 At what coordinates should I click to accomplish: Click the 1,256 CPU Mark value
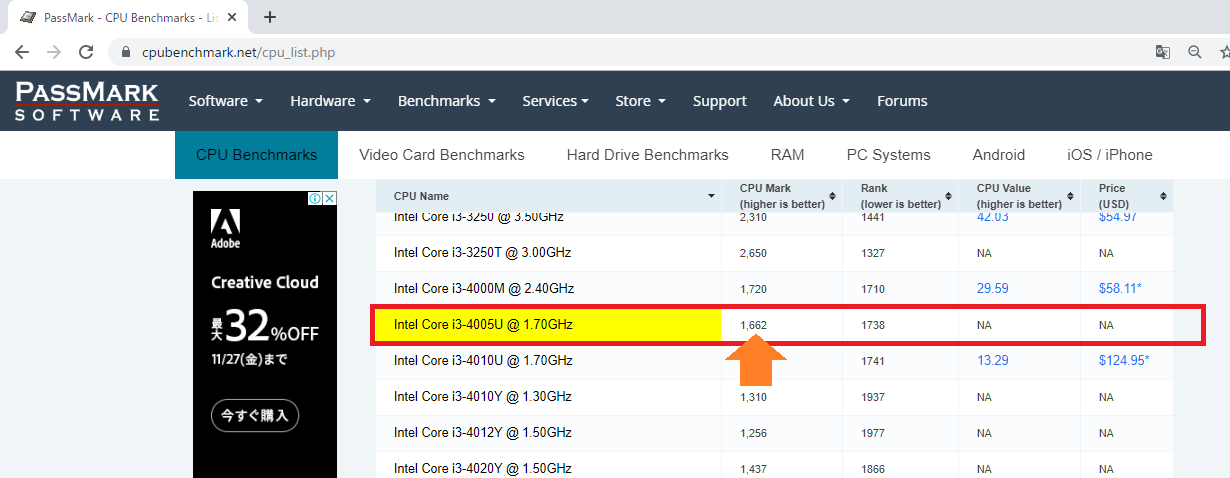pyautogui.click(x=753, y=433)
